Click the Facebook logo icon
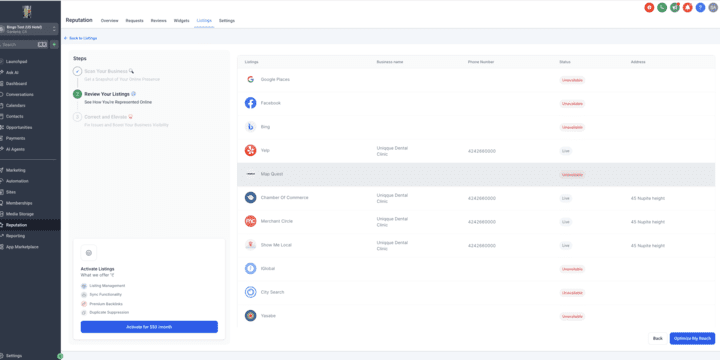The width and height of the screenshot is (720, 360). tap(250, 103)
